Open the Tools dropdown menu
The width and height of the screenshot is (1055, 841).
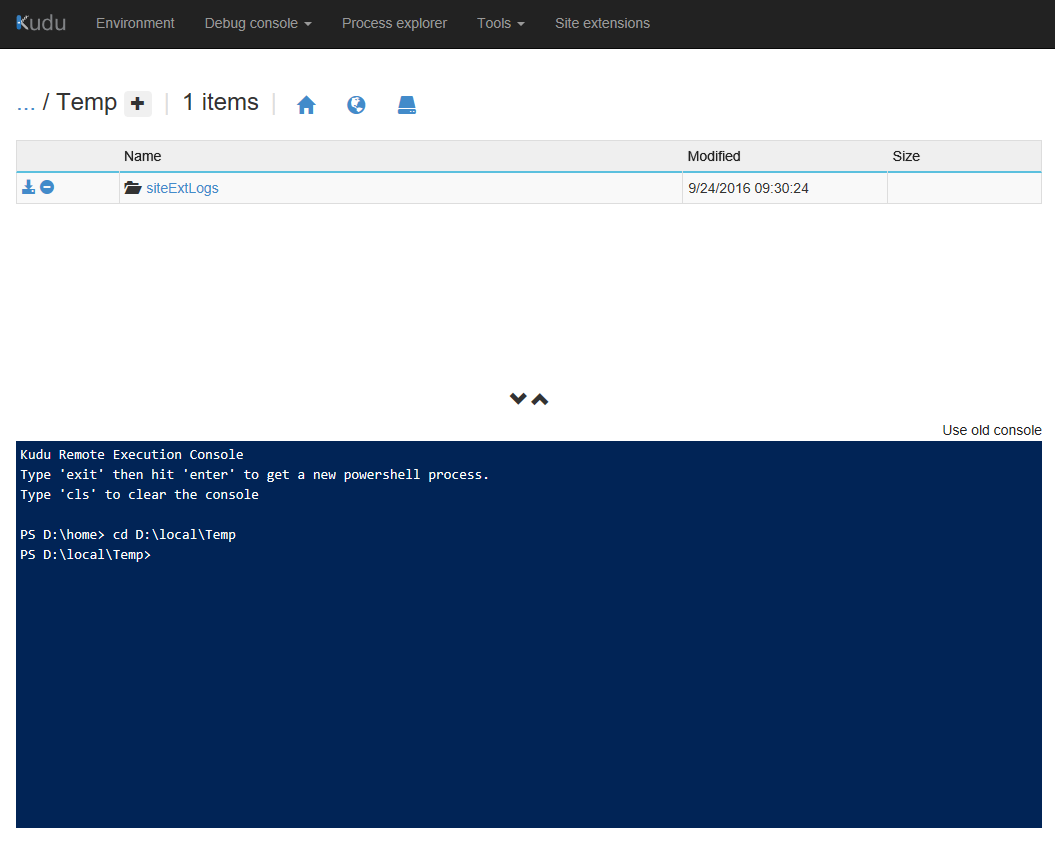[500, 23]
